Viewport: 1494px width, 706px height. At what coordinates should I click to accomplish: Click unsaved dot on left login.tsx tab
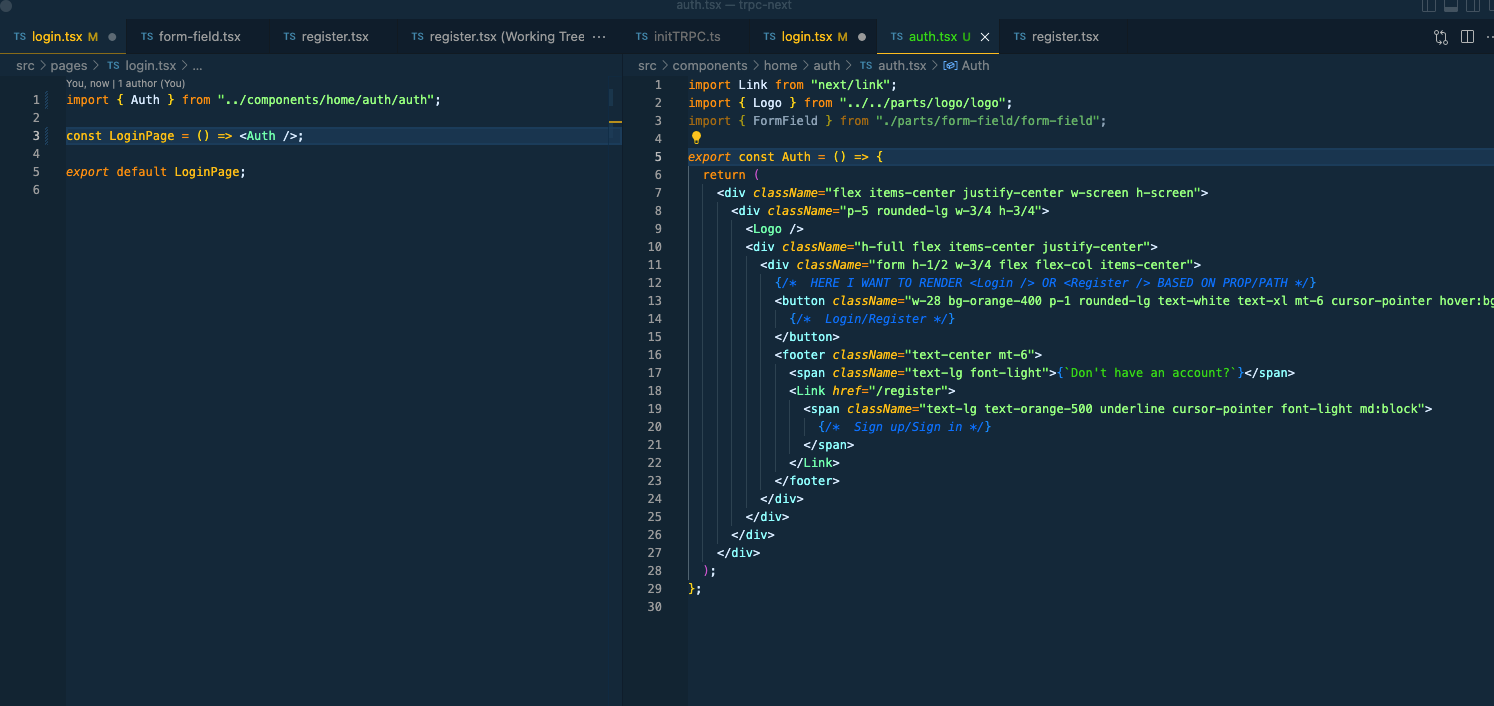coord(111,37)
